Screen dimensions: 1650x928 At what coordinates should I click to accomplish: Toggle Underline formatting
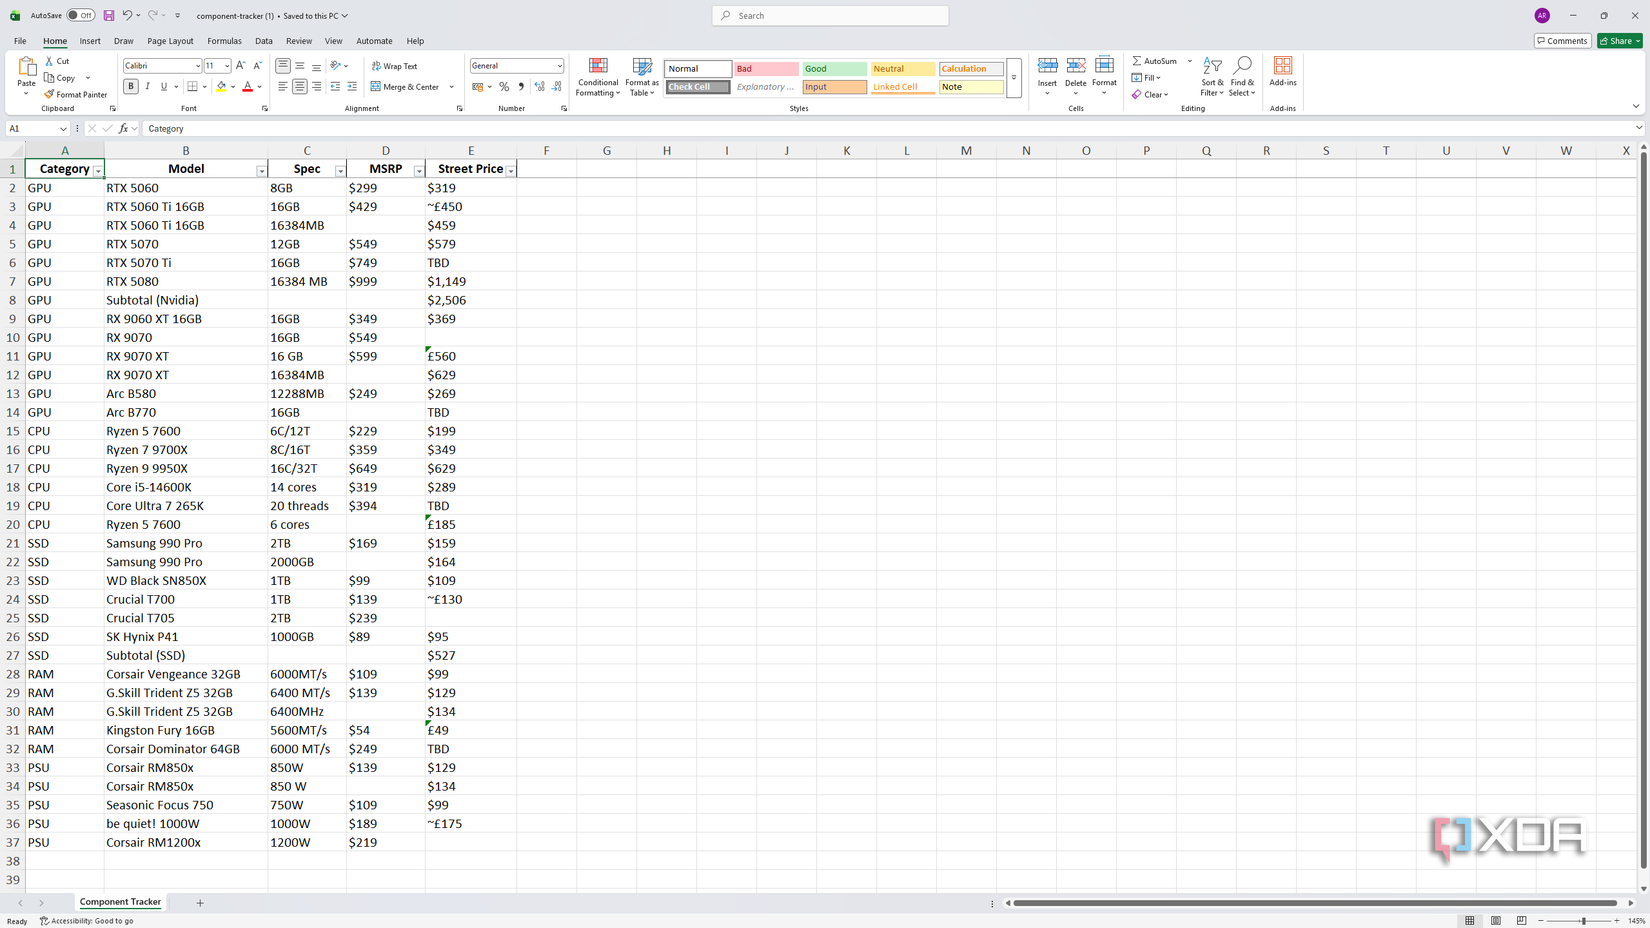(x=164, y=87)
